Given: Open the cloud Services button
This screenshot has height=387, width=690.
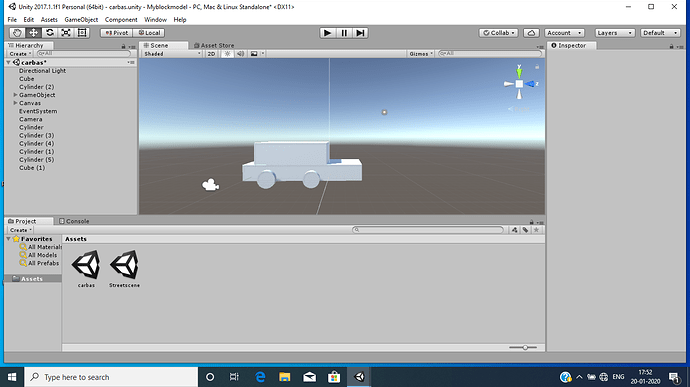Looking at the screenshot, I should [531, 33].
